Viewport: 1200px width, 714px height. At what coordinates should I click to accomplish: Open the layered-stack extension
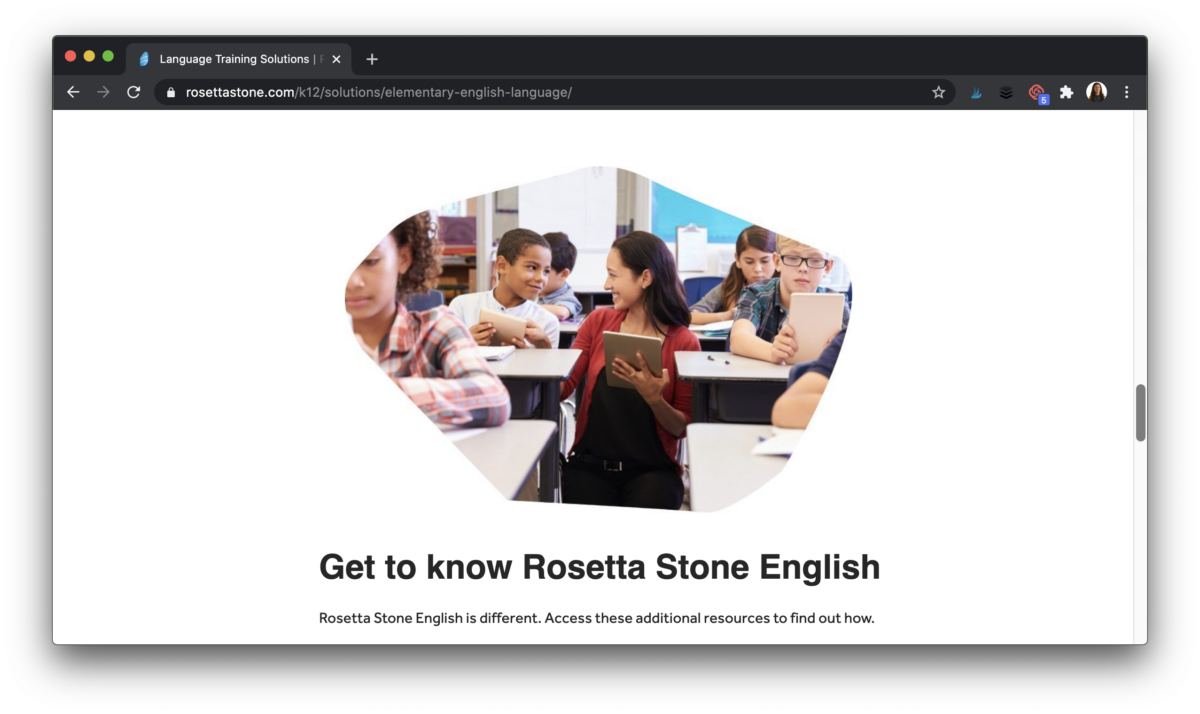tap(1005, 92)
